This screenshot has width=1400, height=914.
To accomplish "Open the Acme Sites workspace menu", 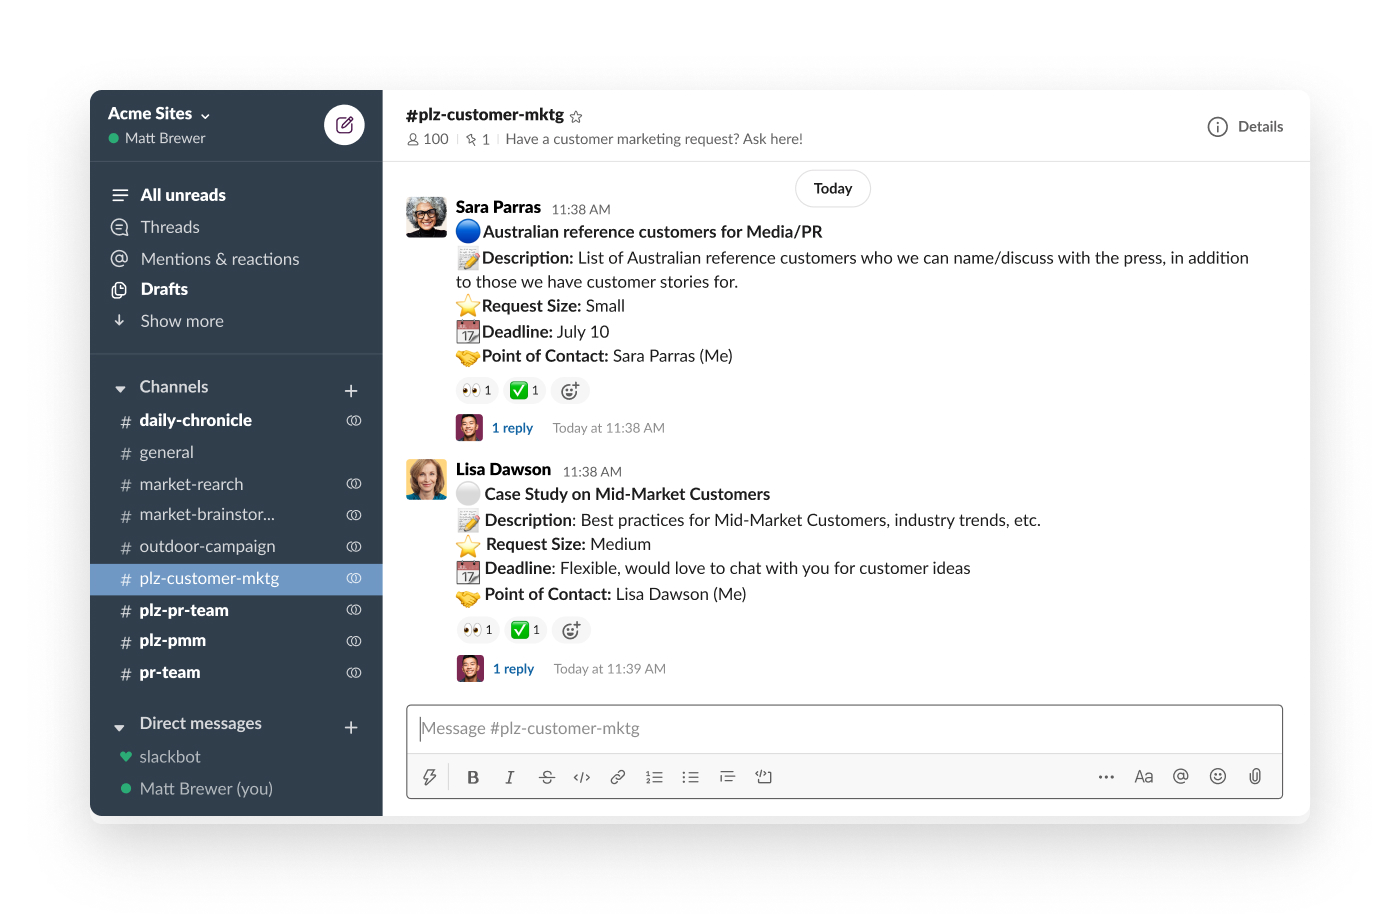I will tap(159, 114).
